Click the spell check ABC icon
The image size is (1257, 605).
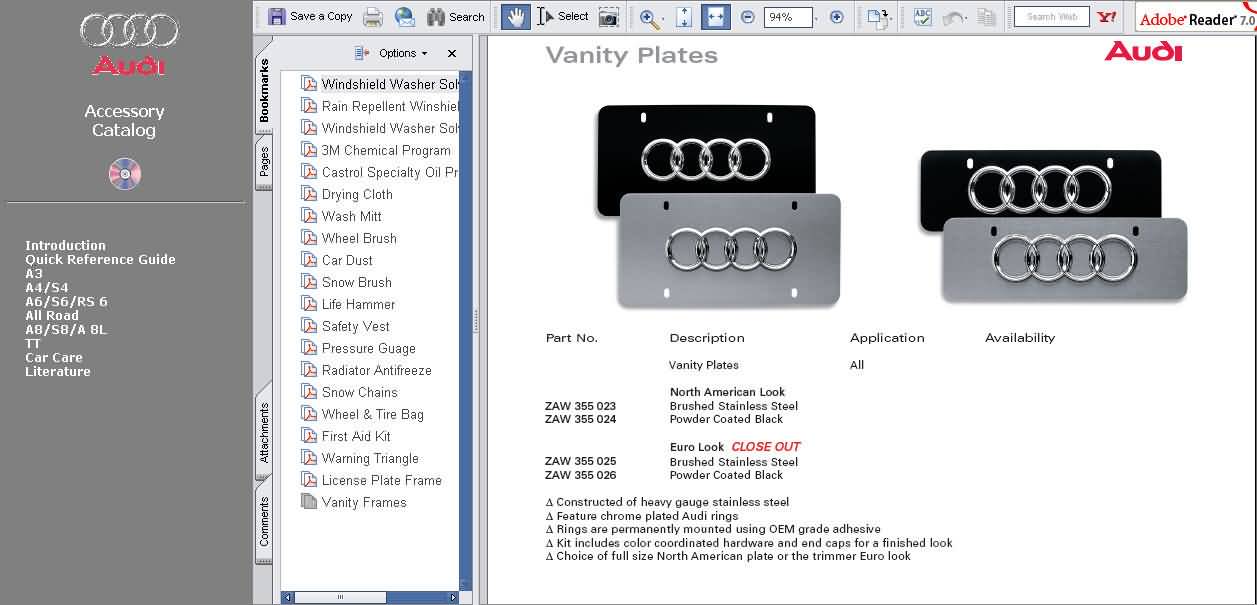coord(922,16)
